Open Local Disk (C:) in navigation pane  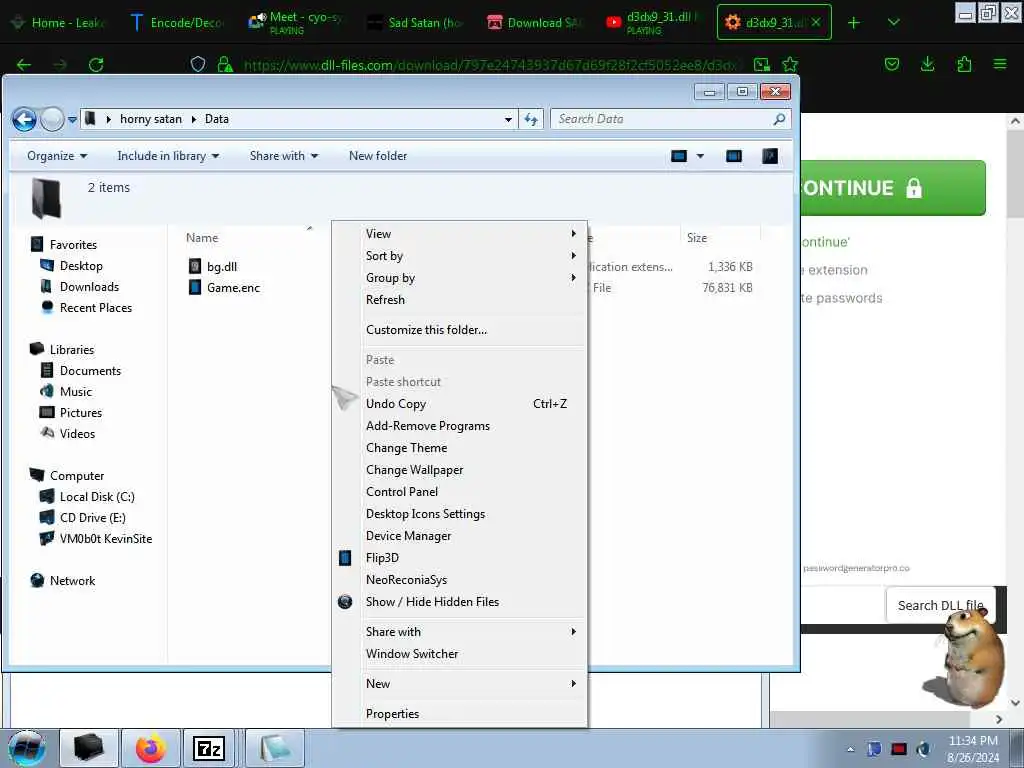click(x=97, y=497)
